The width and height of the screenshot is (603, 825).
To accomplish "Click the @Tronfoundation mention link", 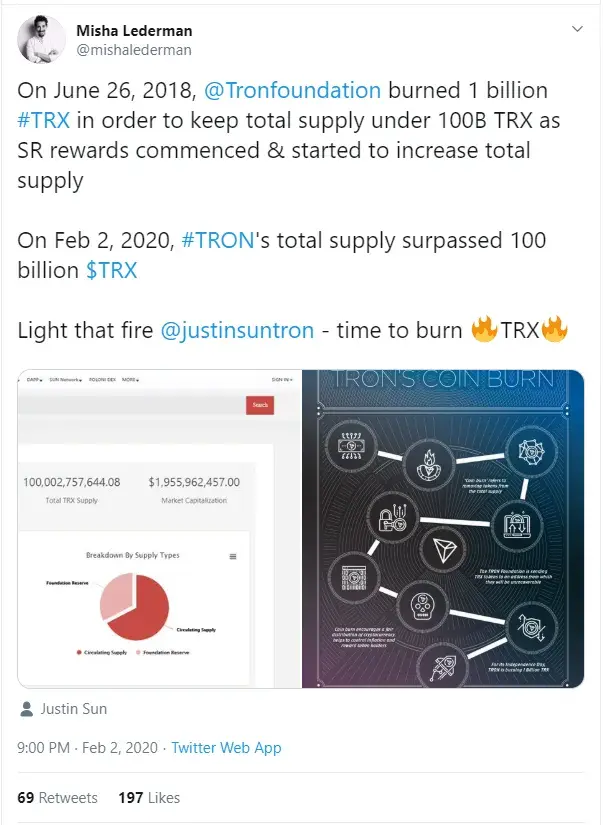I will pos(292,90).
